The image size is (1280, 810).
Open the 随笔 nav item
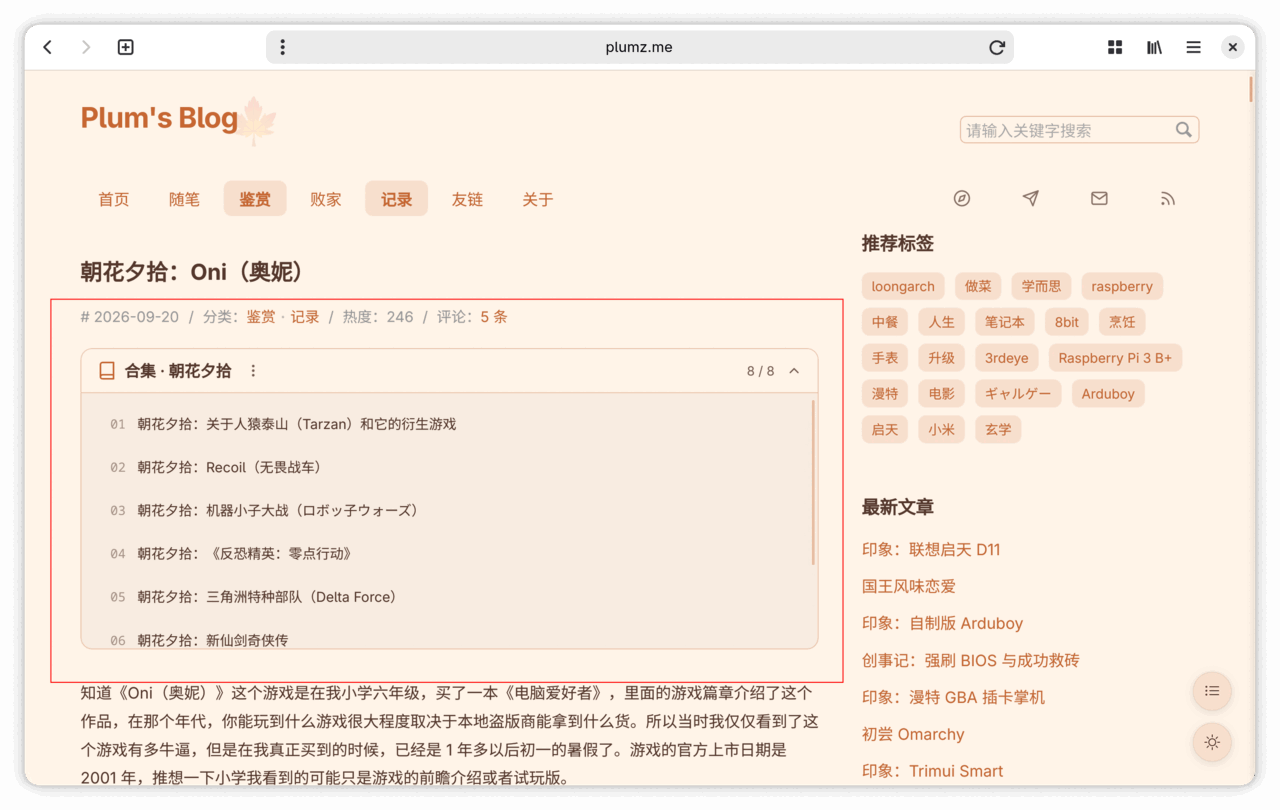pyautogui.click(x=184, y=199)
